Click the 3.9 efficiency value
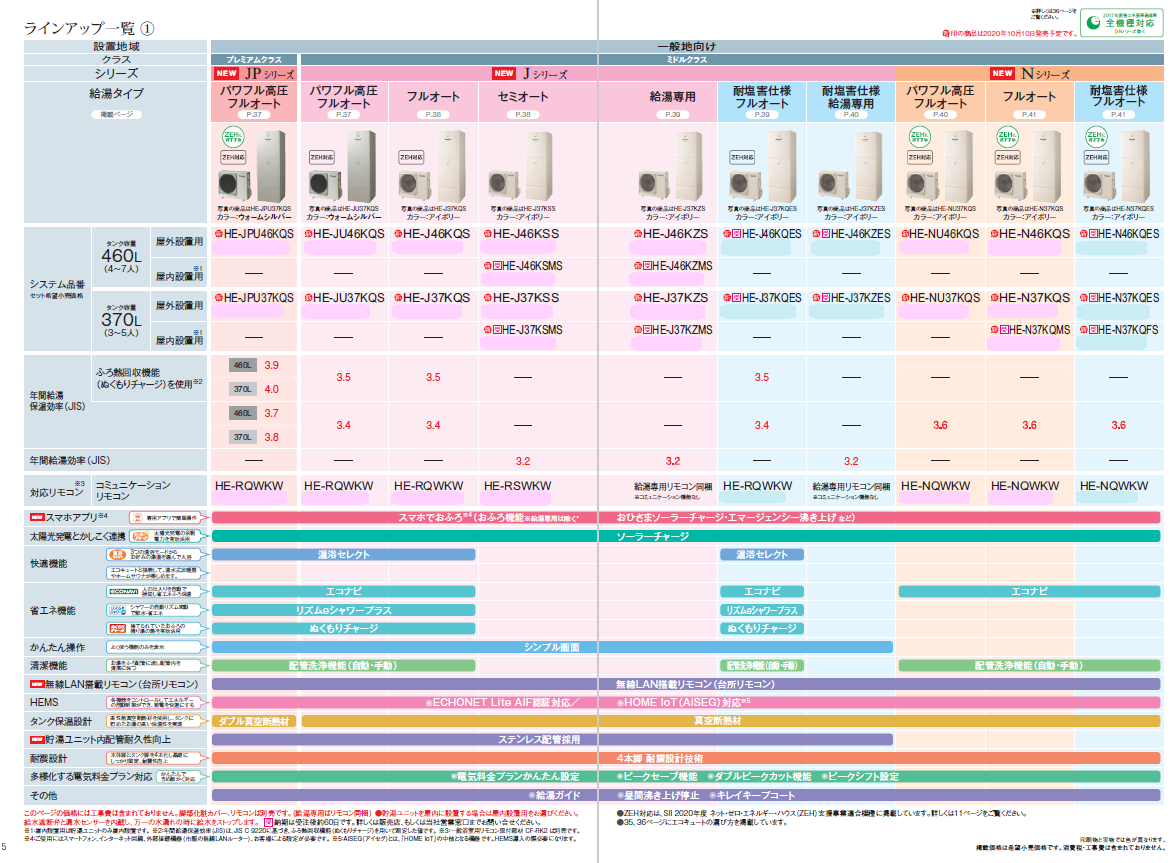 tap(272, 365)
